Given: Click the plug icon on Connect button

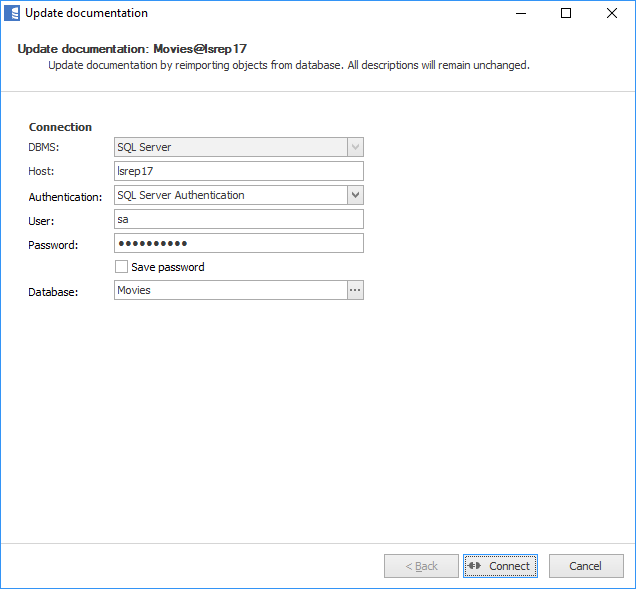Looking at the screenshot, I should click(474, 566).
